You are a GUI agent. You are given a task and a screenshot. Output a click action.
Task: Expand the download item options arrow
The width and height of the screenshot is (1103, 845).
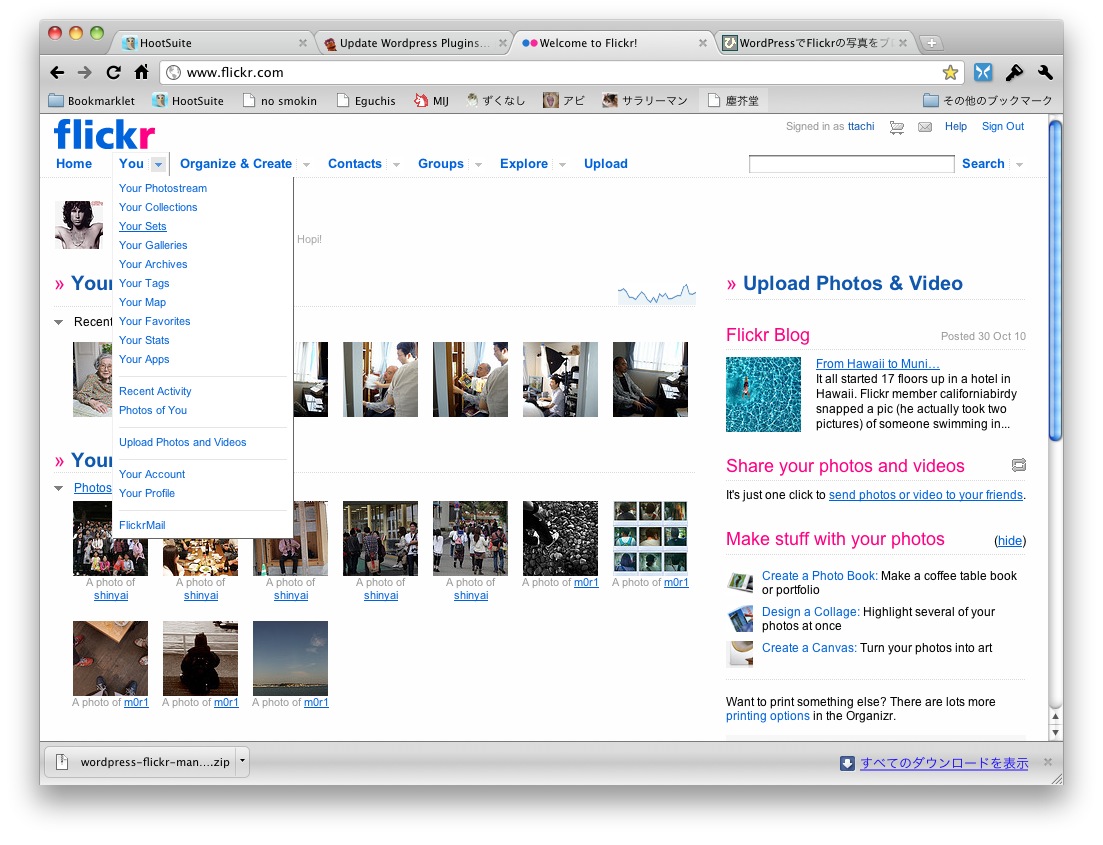242,762
